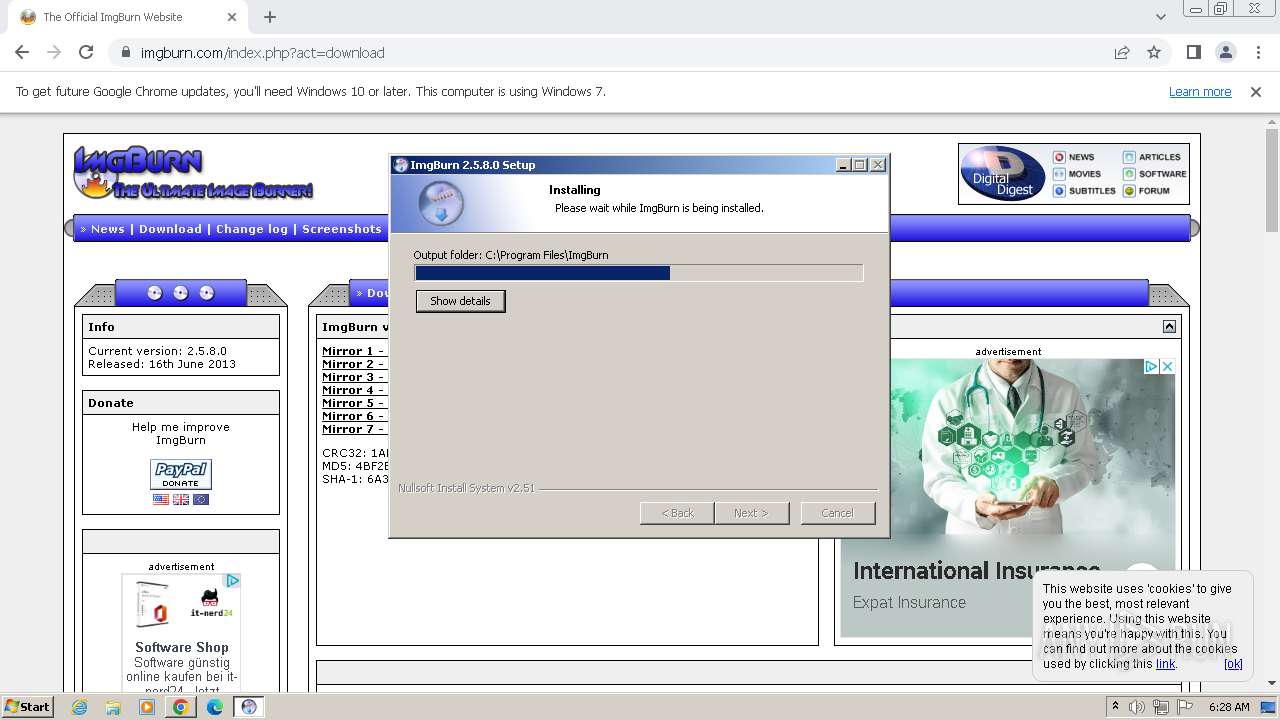Viewport: 1280px width, 720px height.
Task: Open the Digital Digest MOVIES link
Action: tap(1084, 174)
